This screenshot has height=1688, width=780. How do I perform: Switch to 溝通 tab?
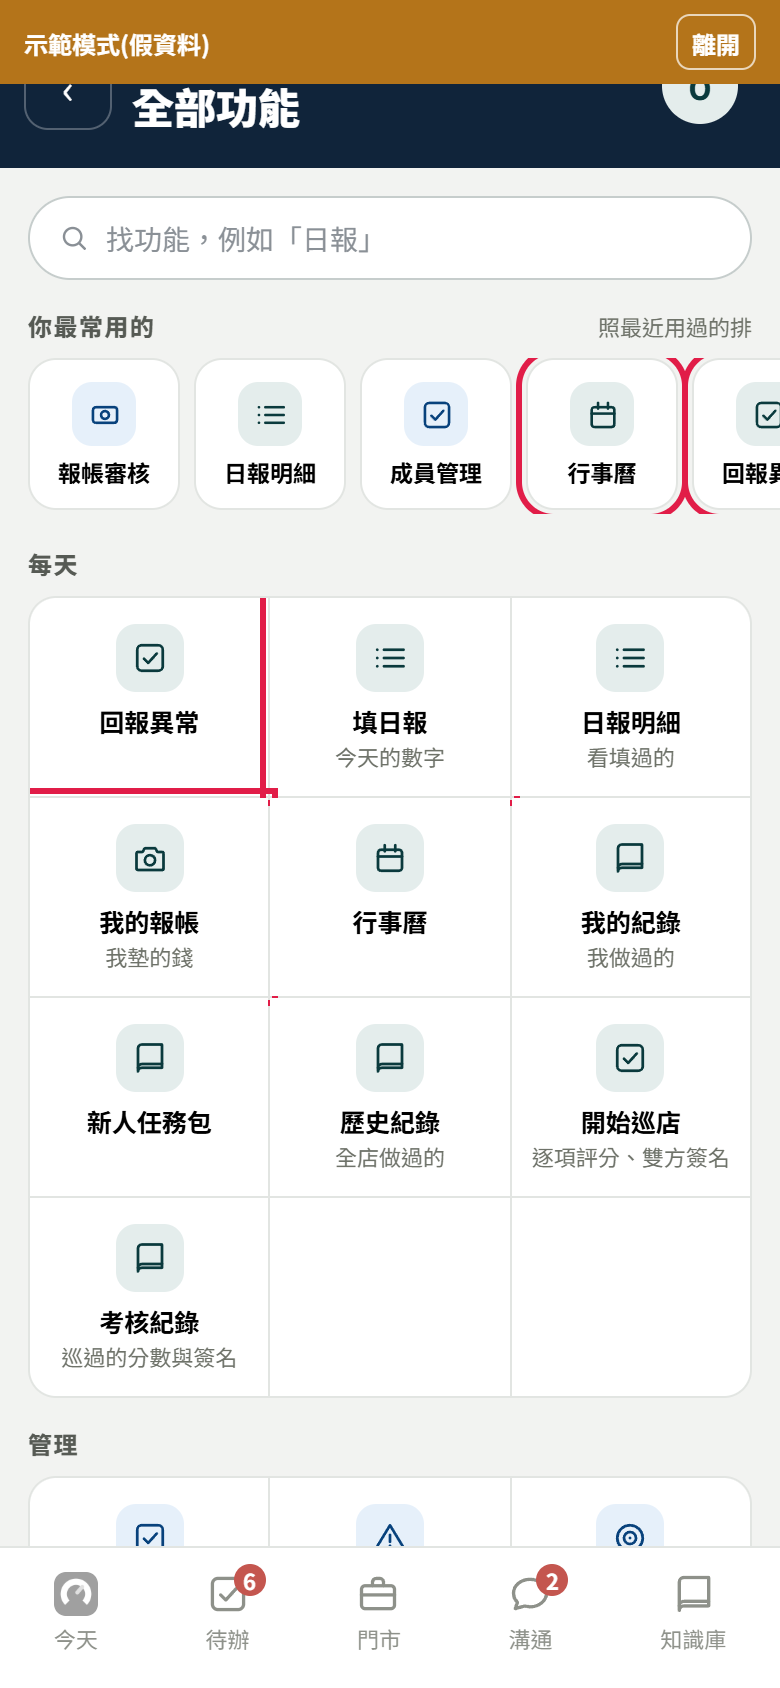tap(531, 1610)
